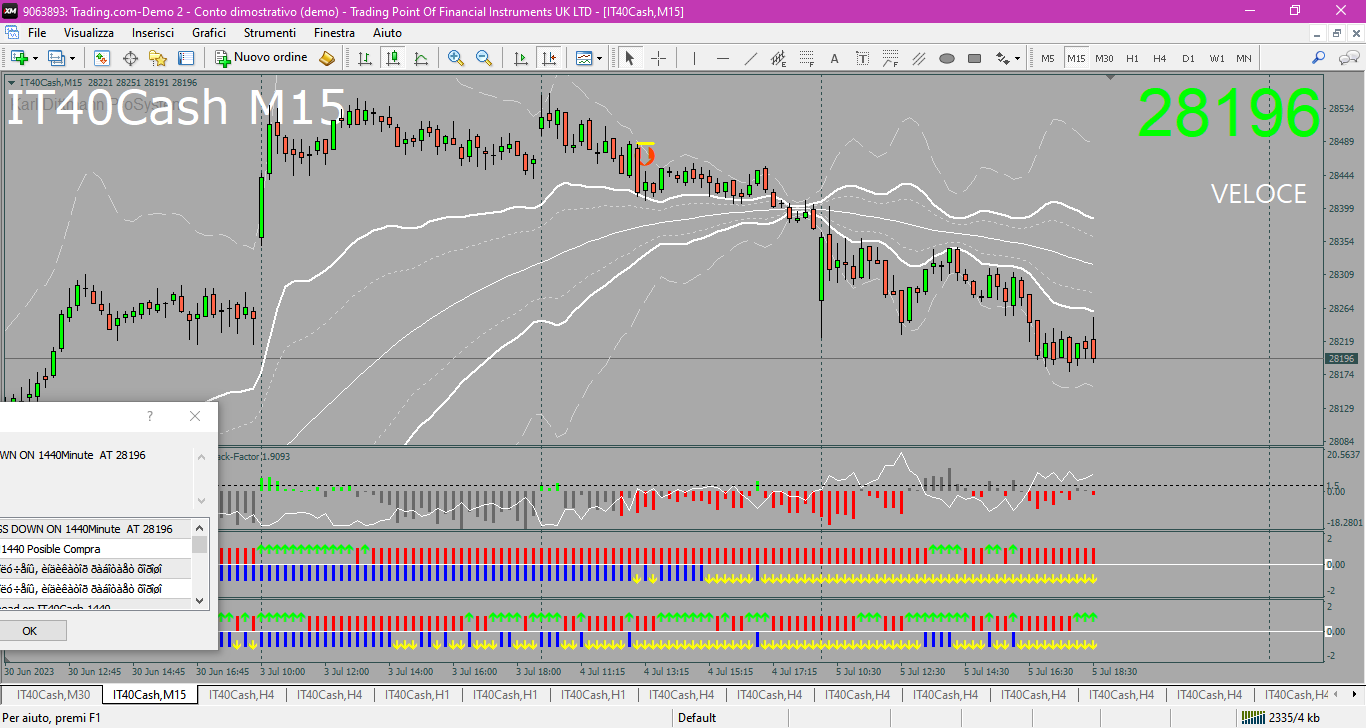Switch timeframe to MN
This screenshot has width=1366, height=728.
pyautogui.click(x=1244, y=58)
